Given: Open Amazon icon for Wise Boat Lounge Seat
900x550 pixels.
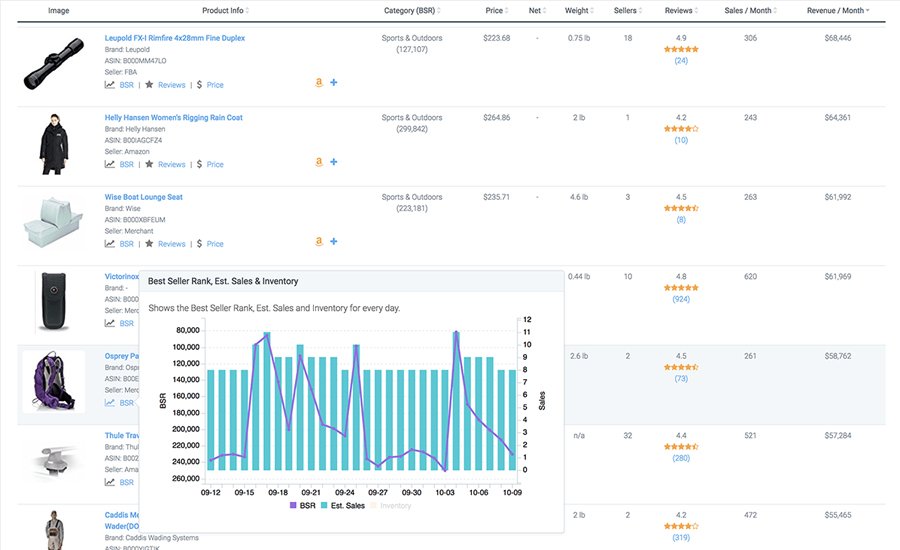Looking at the screenshot, I should [319, 242].
